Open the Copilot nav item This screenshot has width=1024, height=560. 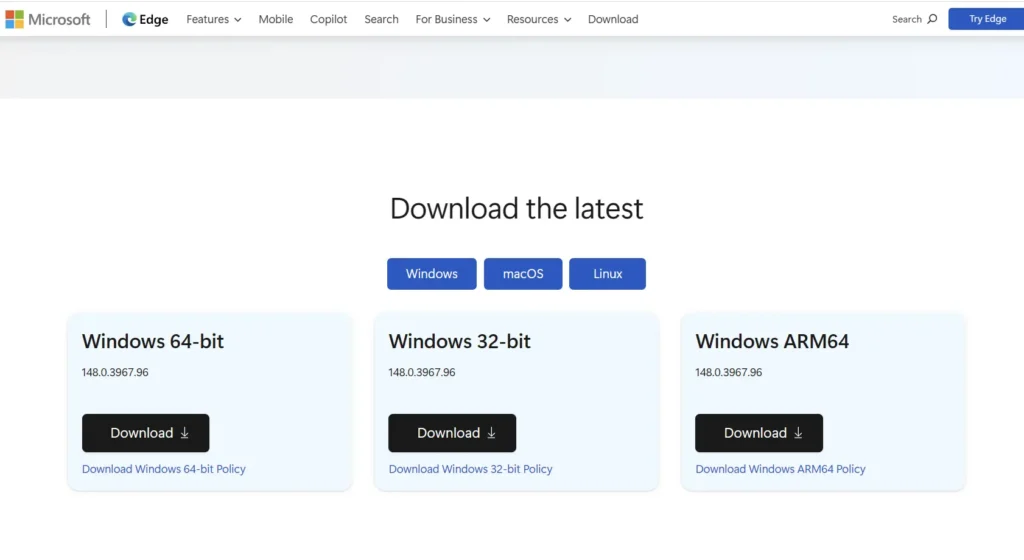pyautogui.click(x=328, y=20)
